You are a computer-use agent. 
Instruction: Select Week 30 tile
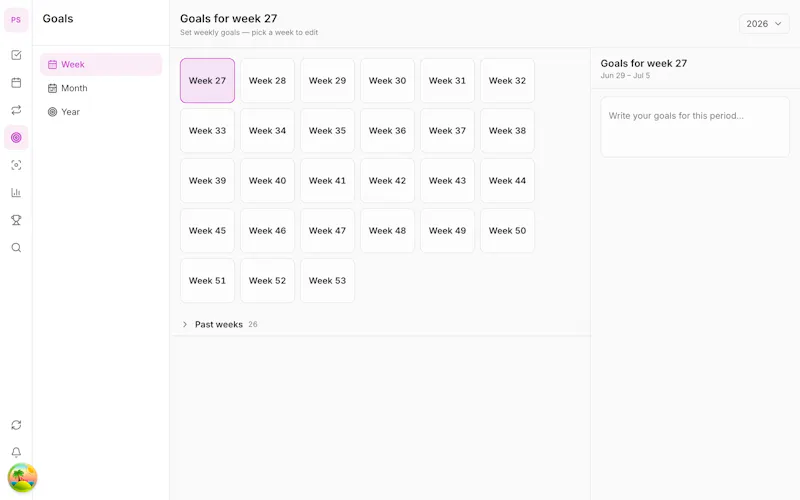click(387, 81)
